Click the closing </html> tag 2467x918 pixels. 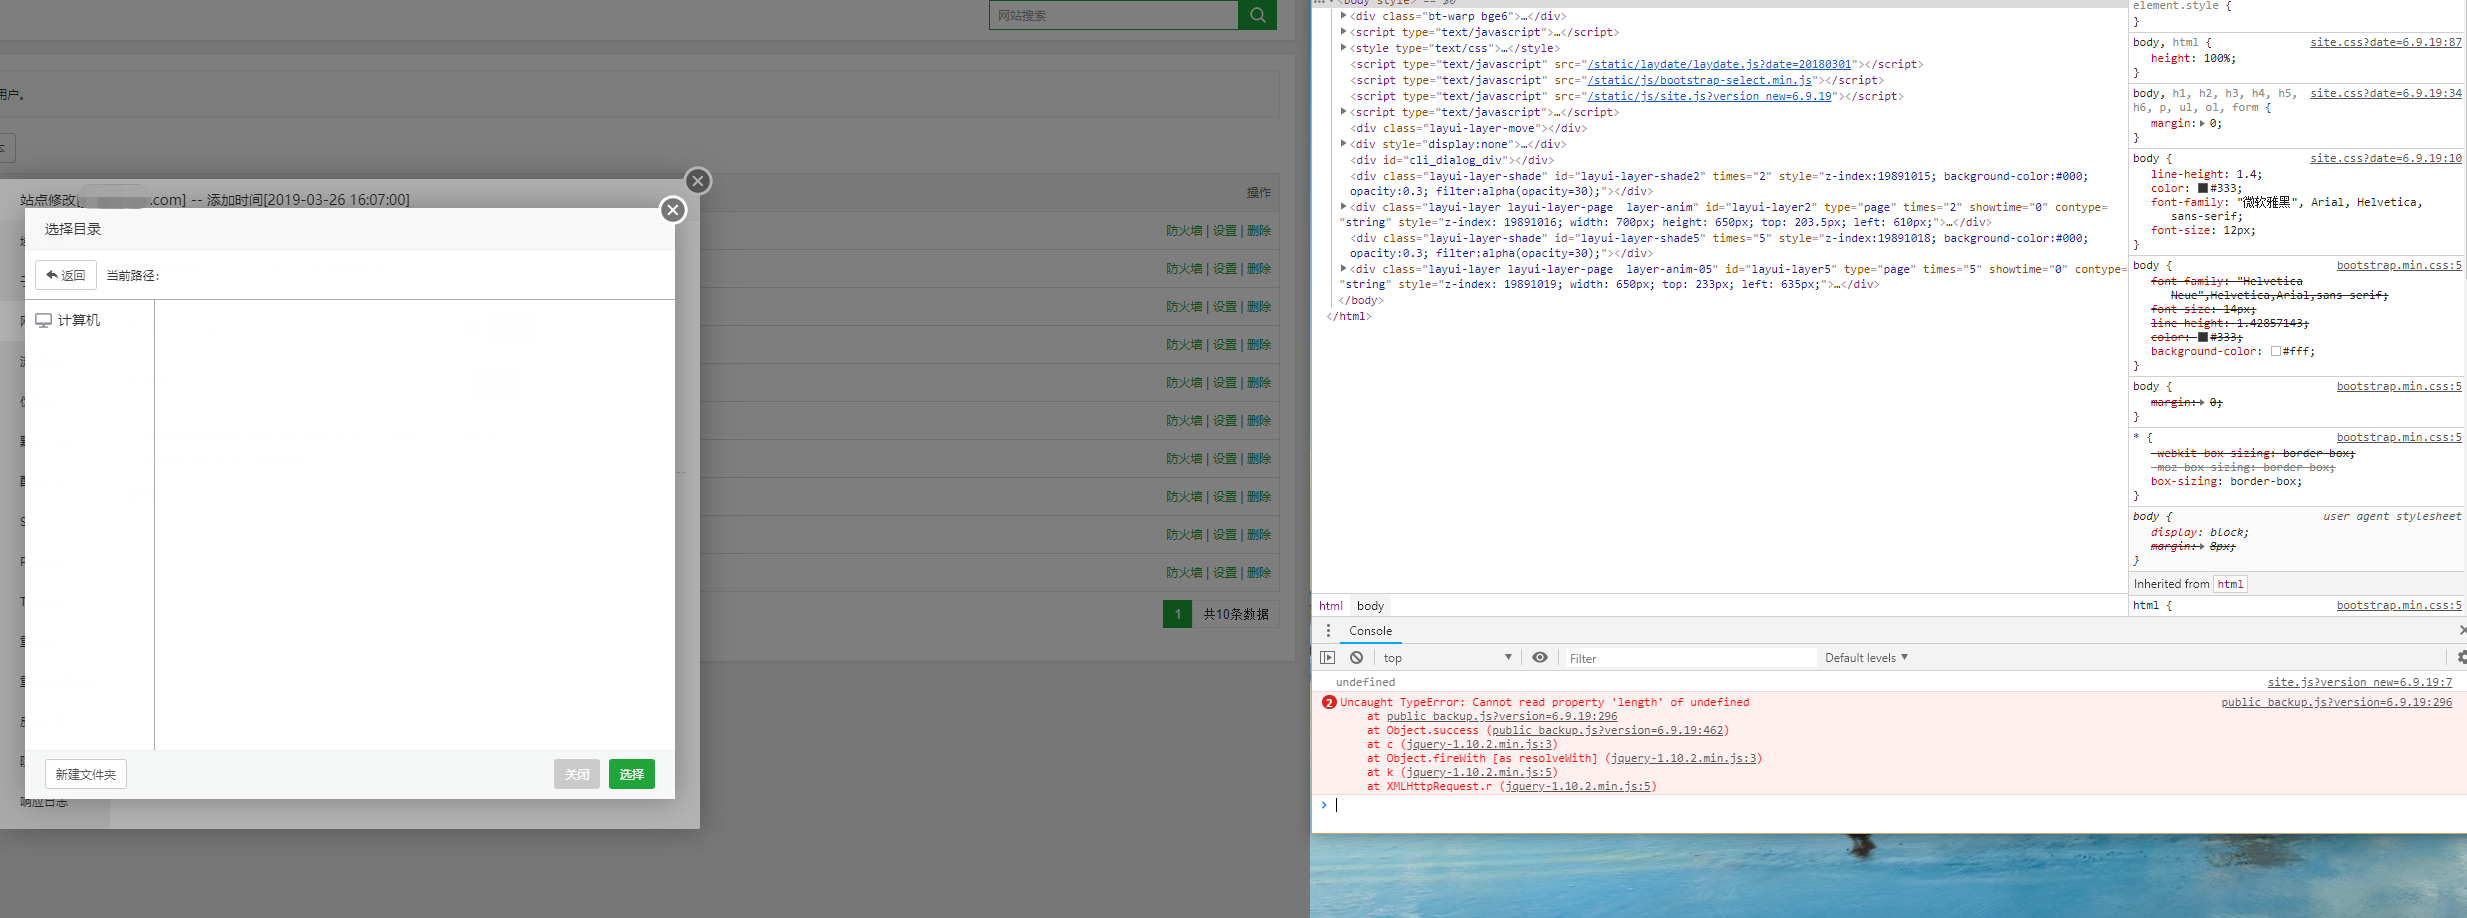(x=1349, y=316)
